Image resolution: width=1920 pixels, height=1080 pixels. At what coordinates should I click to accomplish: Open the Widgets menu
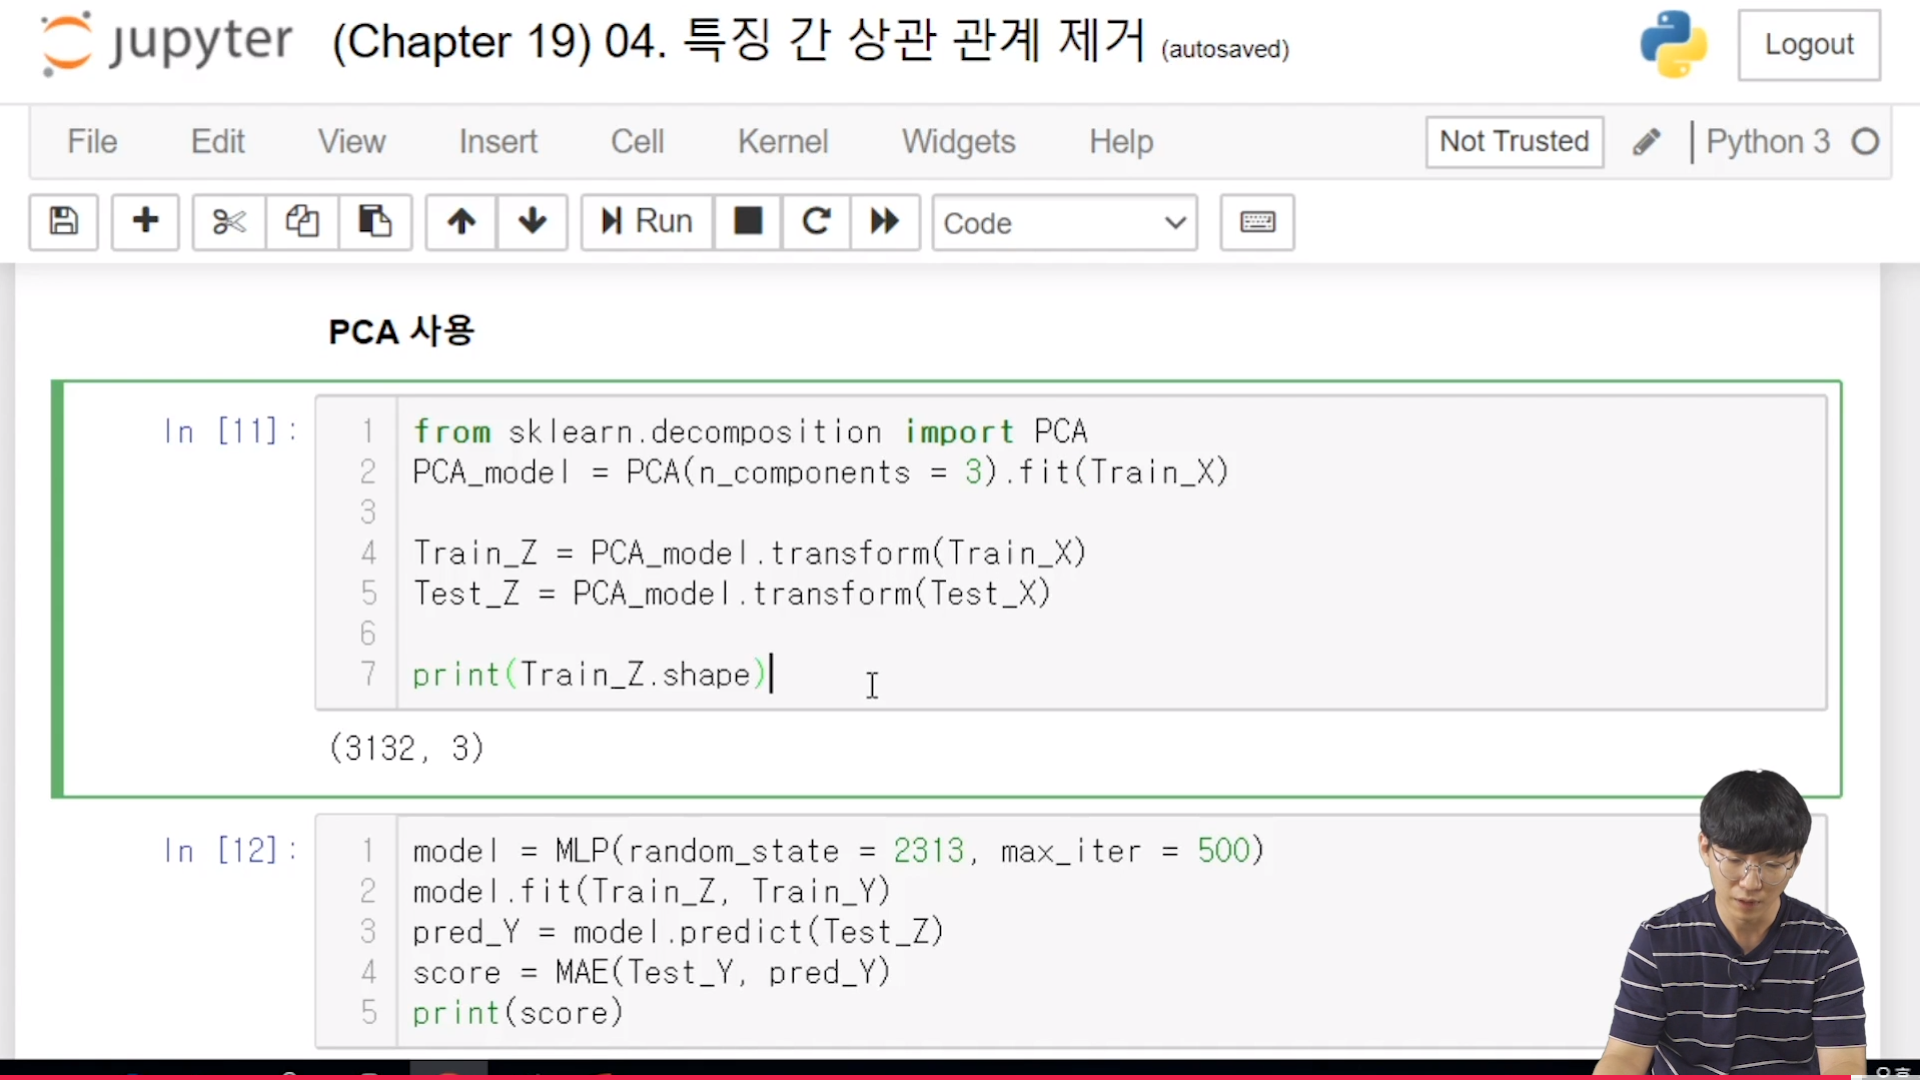(958, 142)
